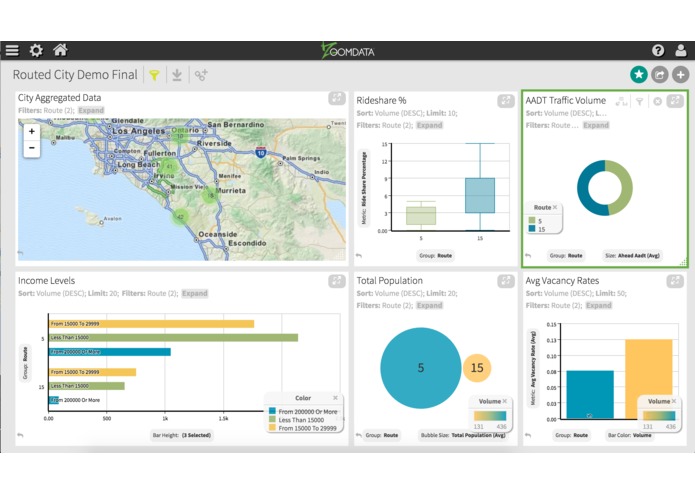This screenshot has height=494, width=695.
Task: Open the dashboard filter funnel icon
Action: (154, 75)
